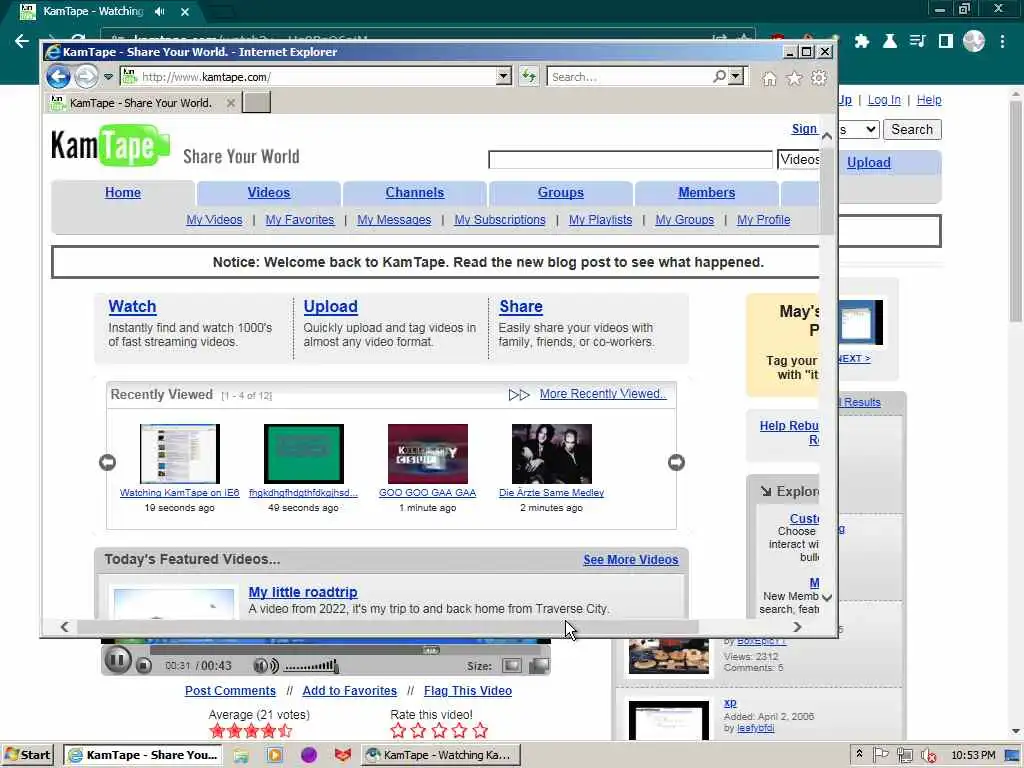
Task: Click the IE horizontal scrollbar right arrow
Action: click(x=797, y=627)
